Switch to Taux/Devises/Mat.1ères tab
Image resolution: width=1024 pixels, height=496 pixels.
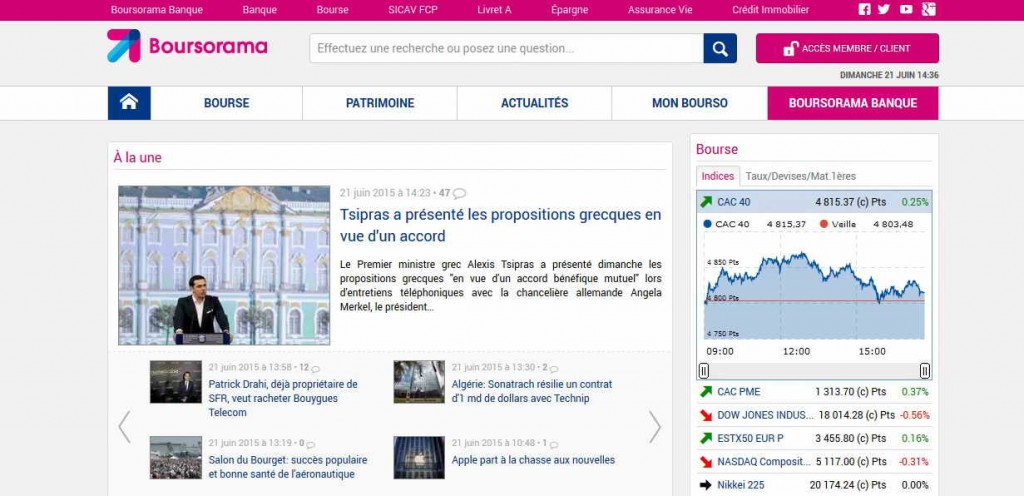800,176
